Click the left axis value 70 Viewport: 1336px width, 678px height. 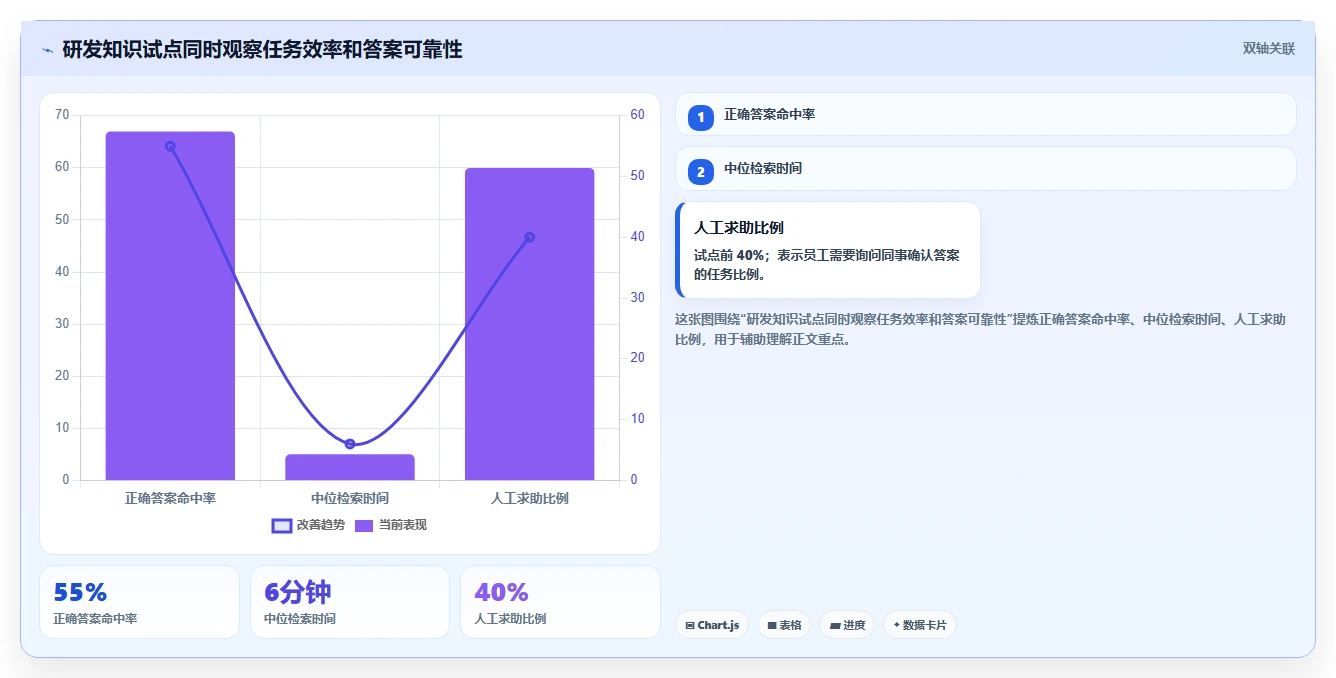[x=62, y=115]
